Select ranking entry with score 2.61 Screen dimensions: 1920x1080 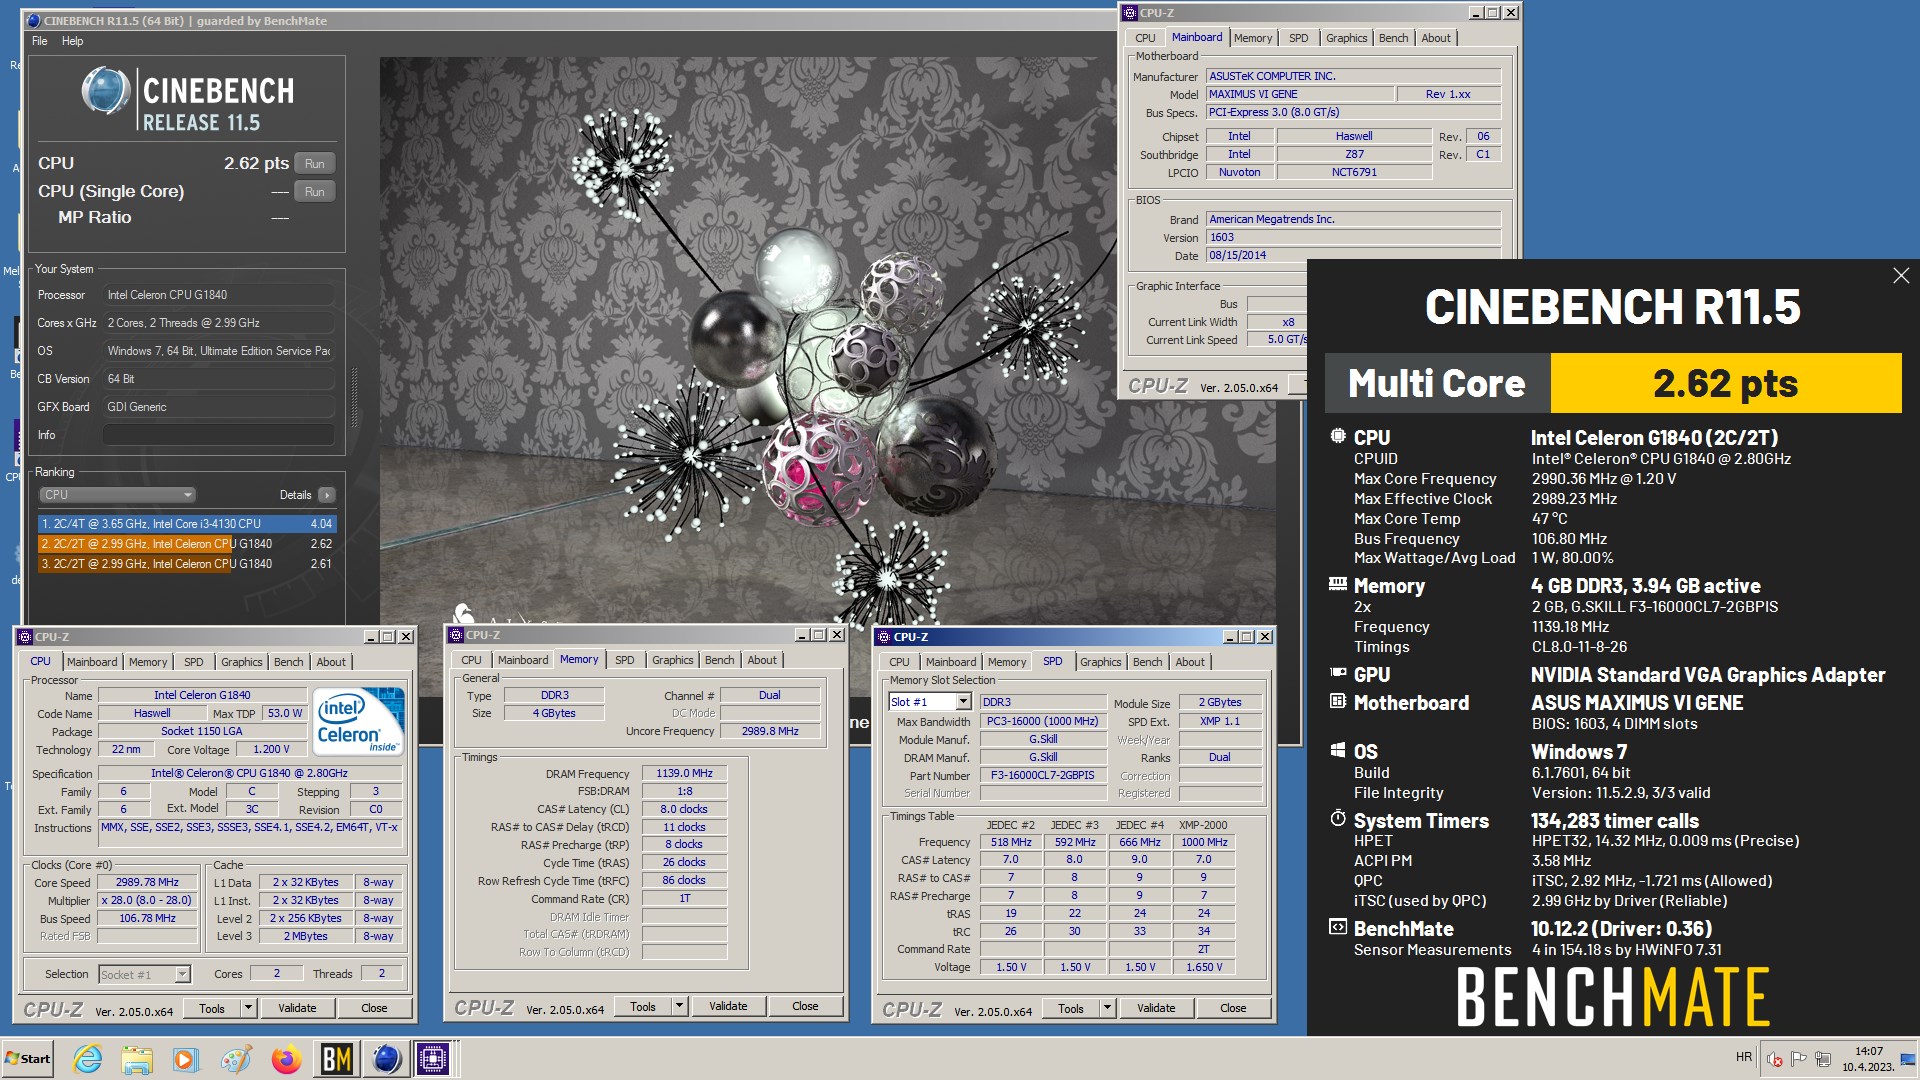coord(187,564)
